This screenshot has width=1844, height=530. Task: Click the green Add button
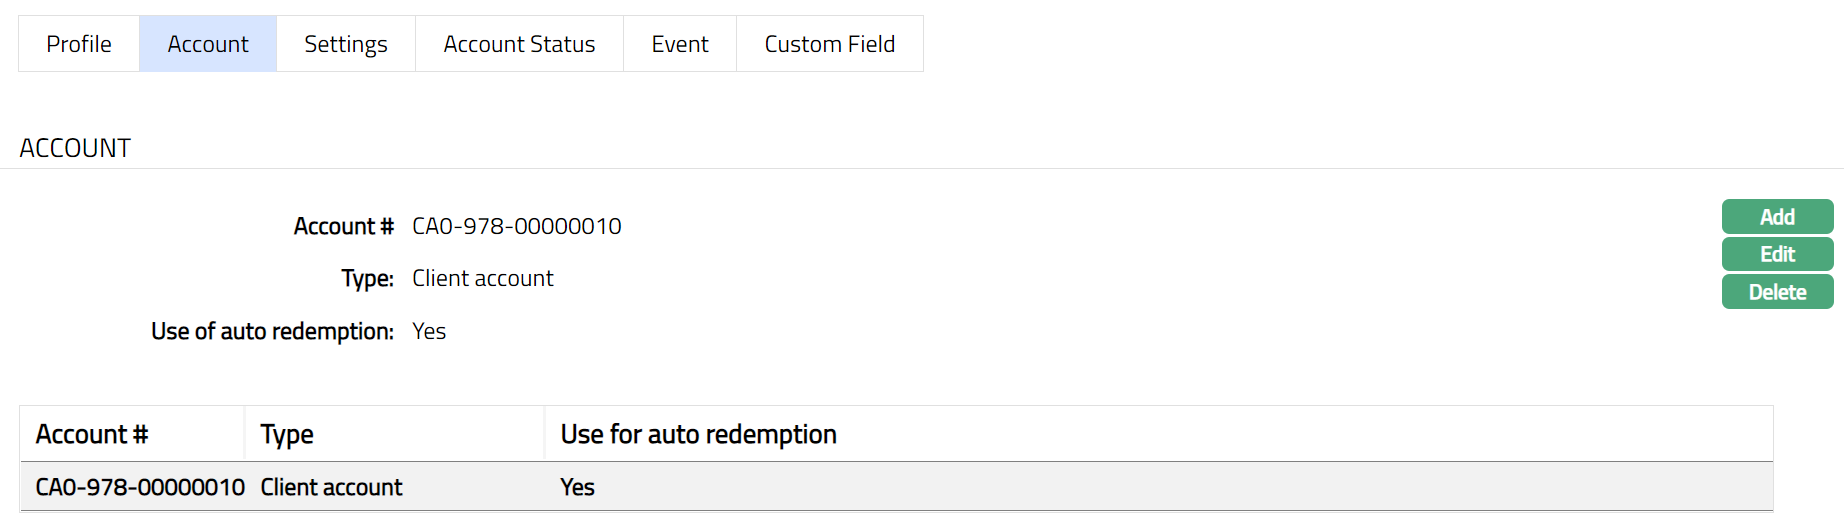[1777, 217]
